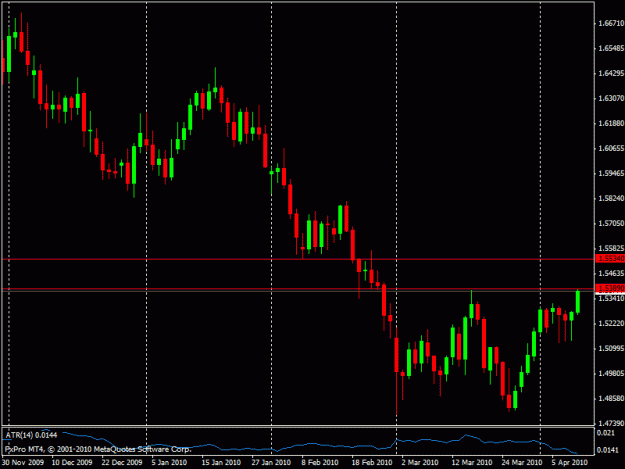Click the 5 Jan 2010 date label
The width and height of the screenshot is (625, 469).
(169, 463)
